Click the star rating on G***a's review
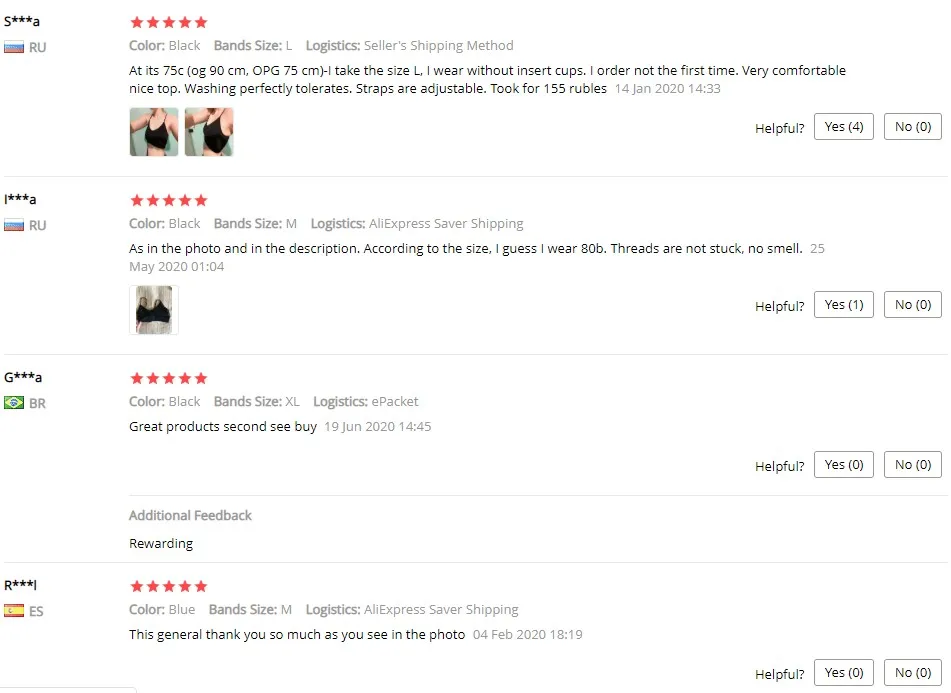The image size is (951, 693). click(169, 378)
